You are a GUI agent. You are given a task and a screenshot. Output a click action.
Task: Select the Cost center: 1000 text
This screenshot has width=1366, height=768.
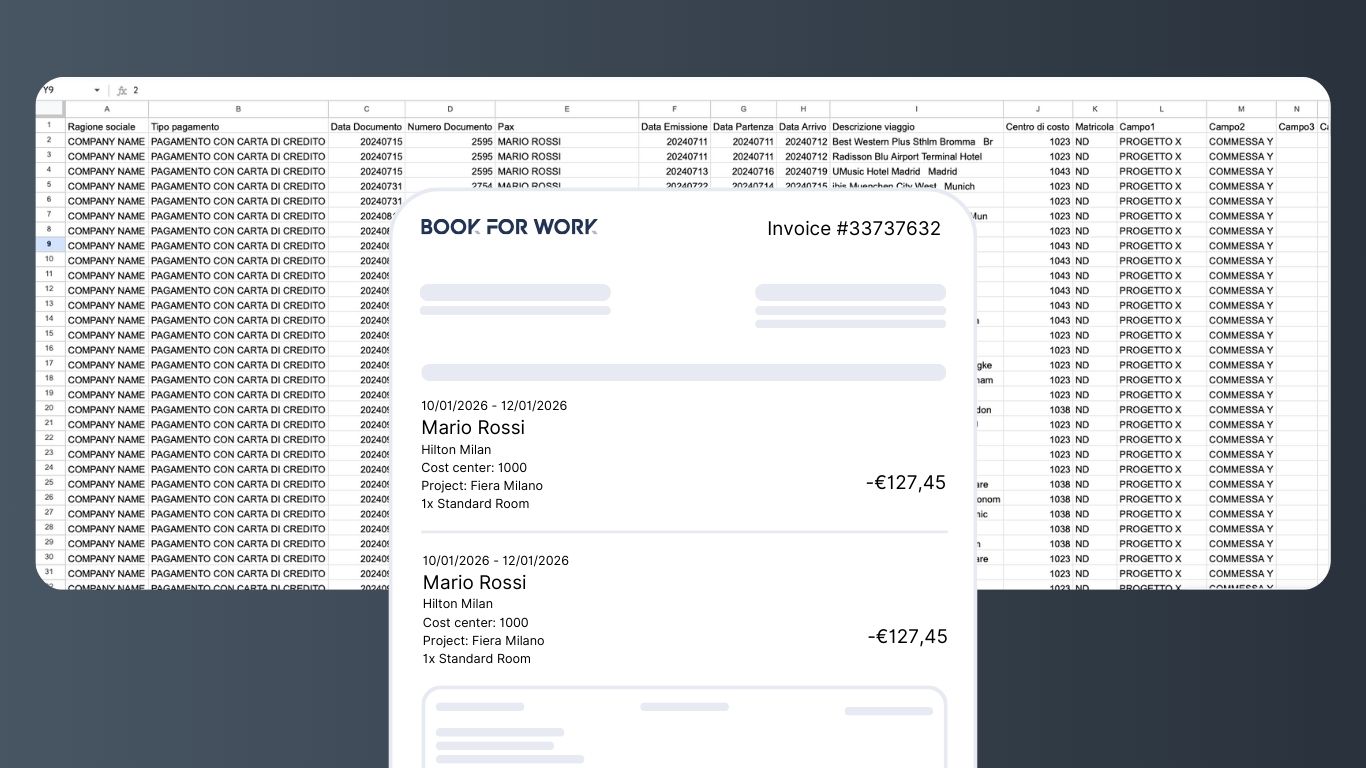[474, 467]
